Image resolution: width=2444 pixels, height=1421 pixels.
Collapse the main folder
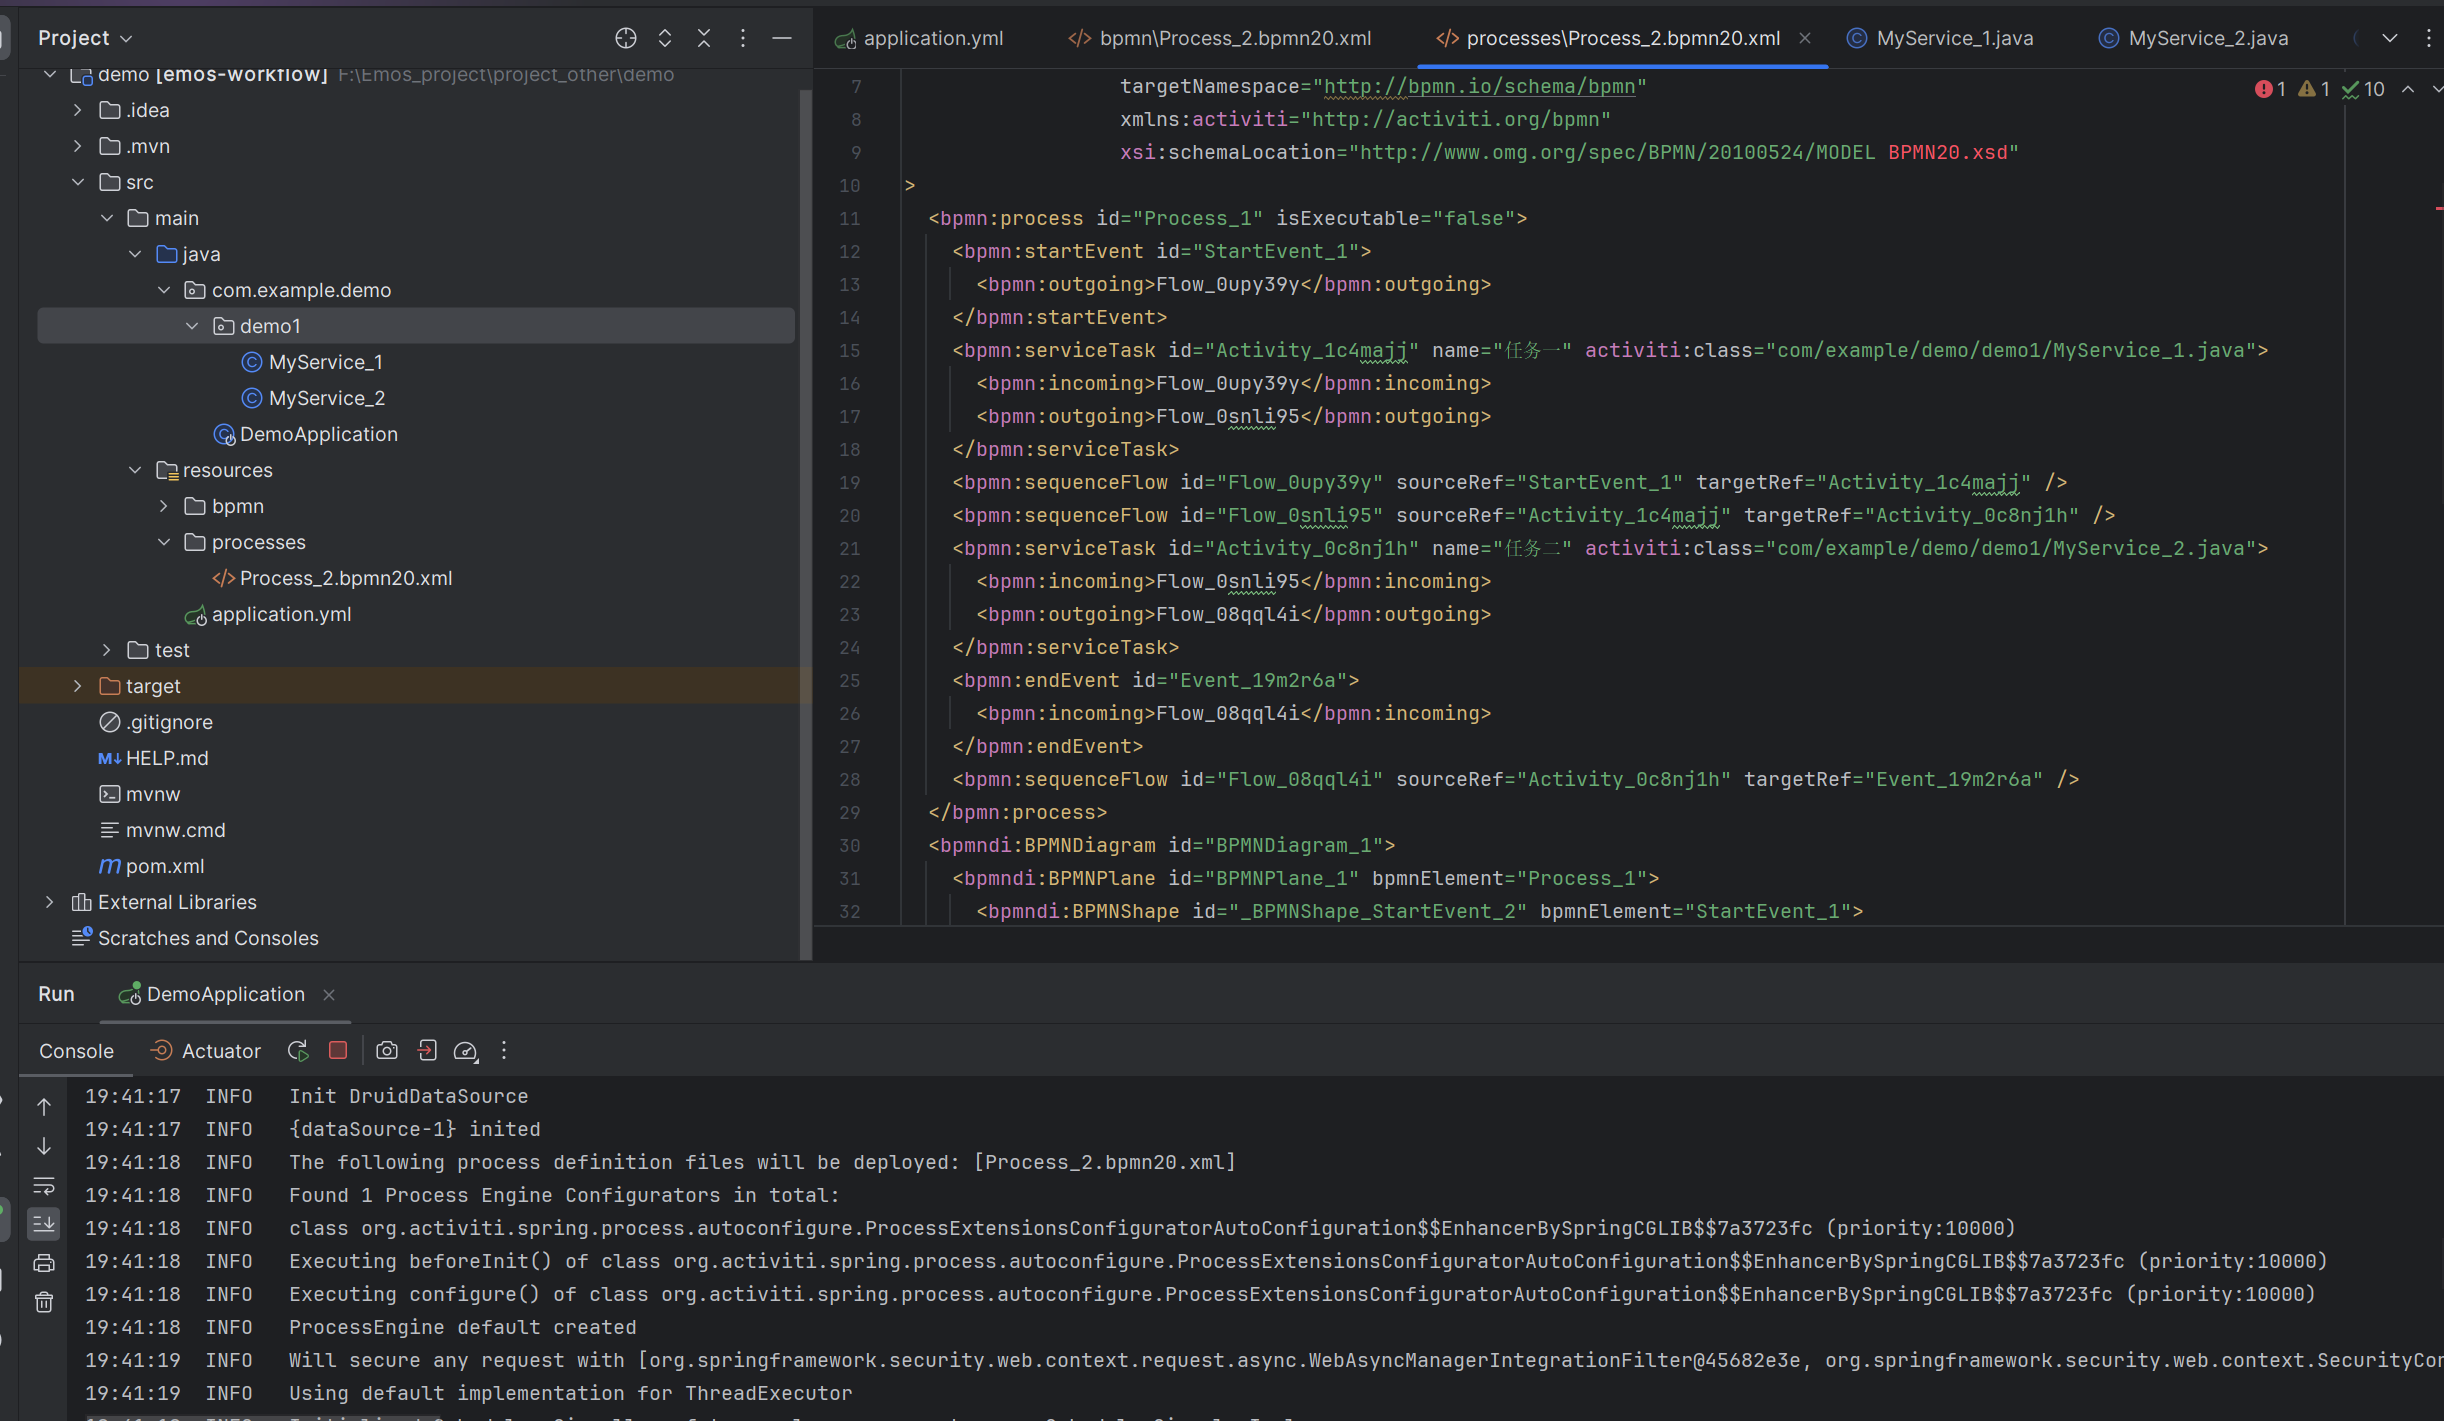click(107, 218)
